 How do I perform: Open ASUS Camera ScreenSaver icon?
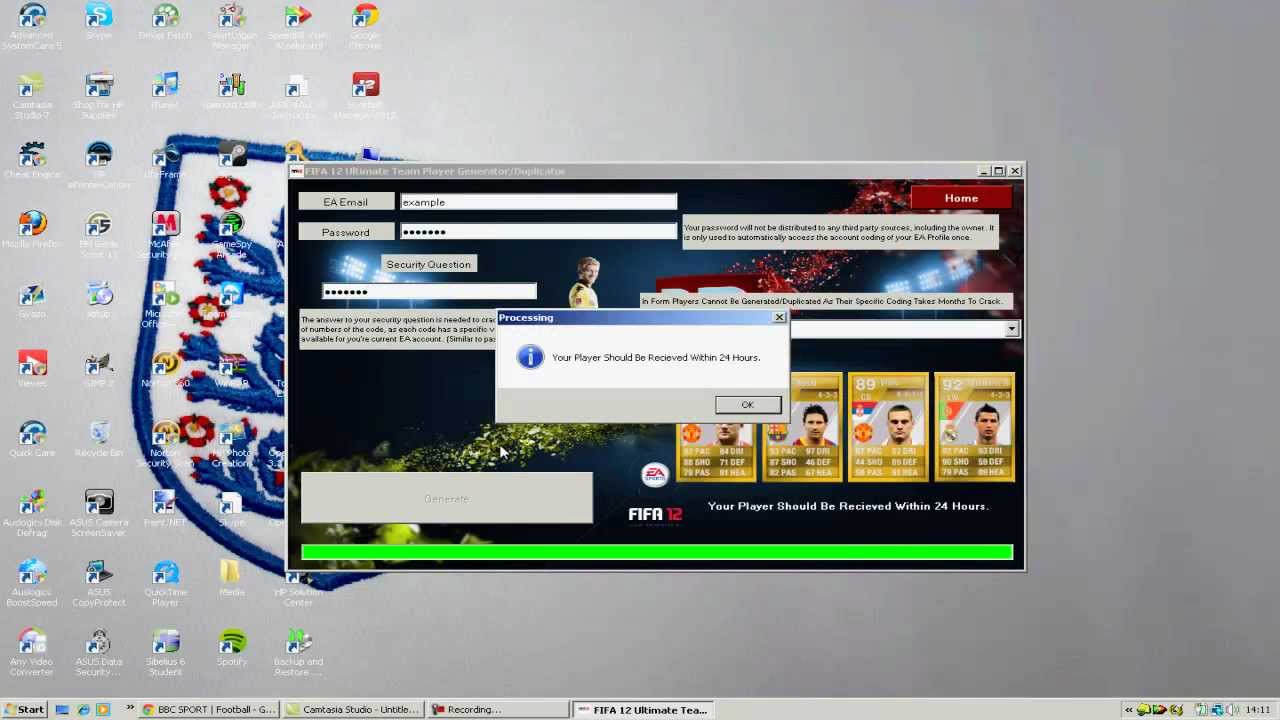99,513
